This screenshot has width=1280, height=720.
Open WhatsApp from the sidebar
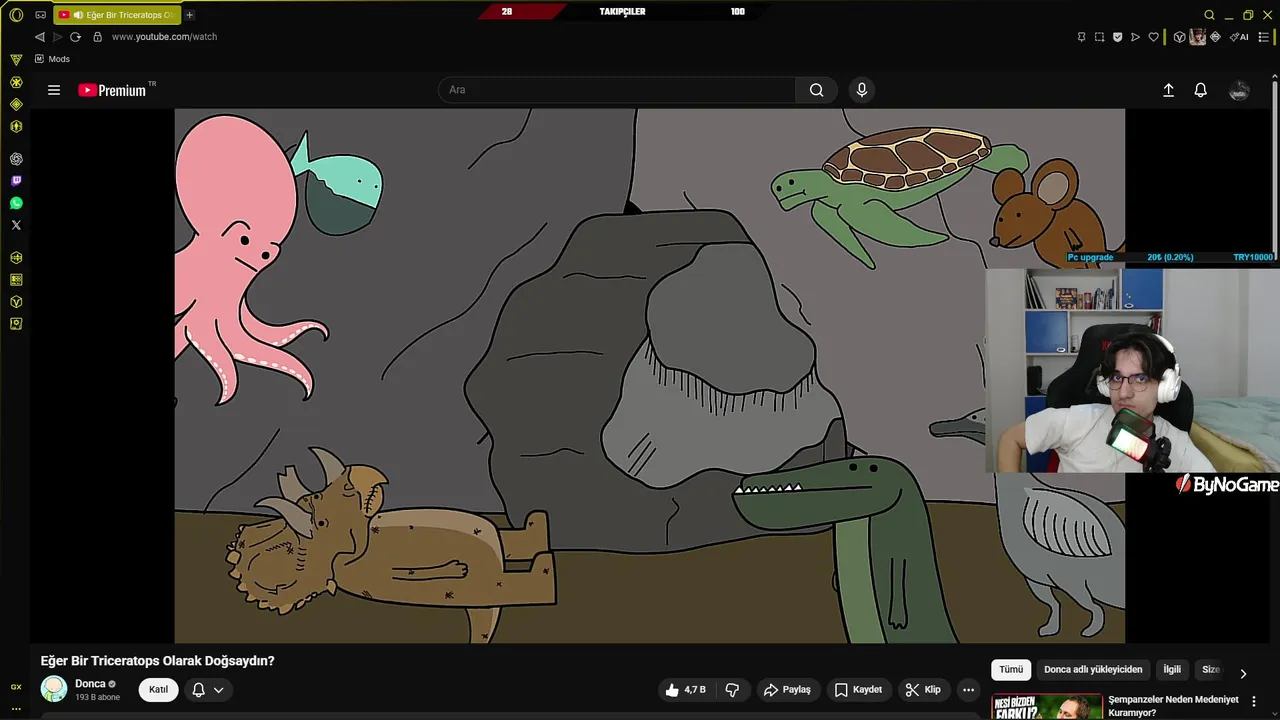pos(16,203)
